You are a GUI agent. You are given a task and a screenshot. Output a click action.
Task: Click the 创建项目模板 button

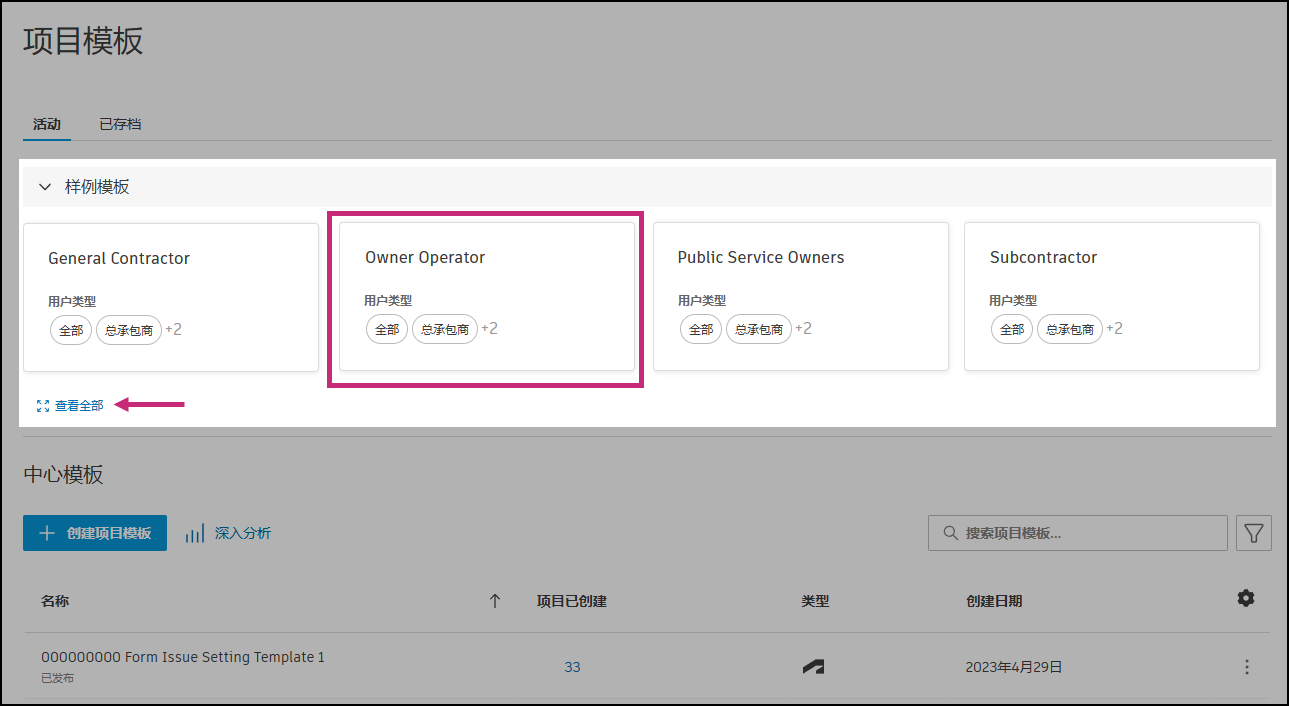click(x=95, y=533)
